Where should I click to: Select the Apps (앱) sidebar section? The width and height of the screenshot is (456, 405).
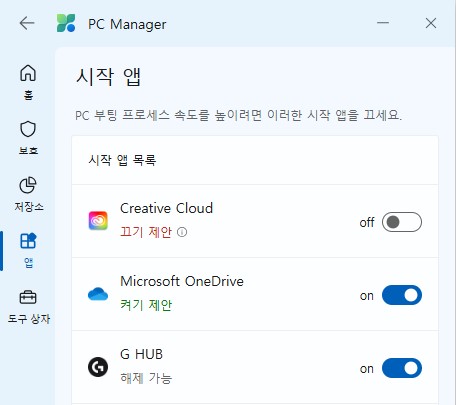[28, 251]
